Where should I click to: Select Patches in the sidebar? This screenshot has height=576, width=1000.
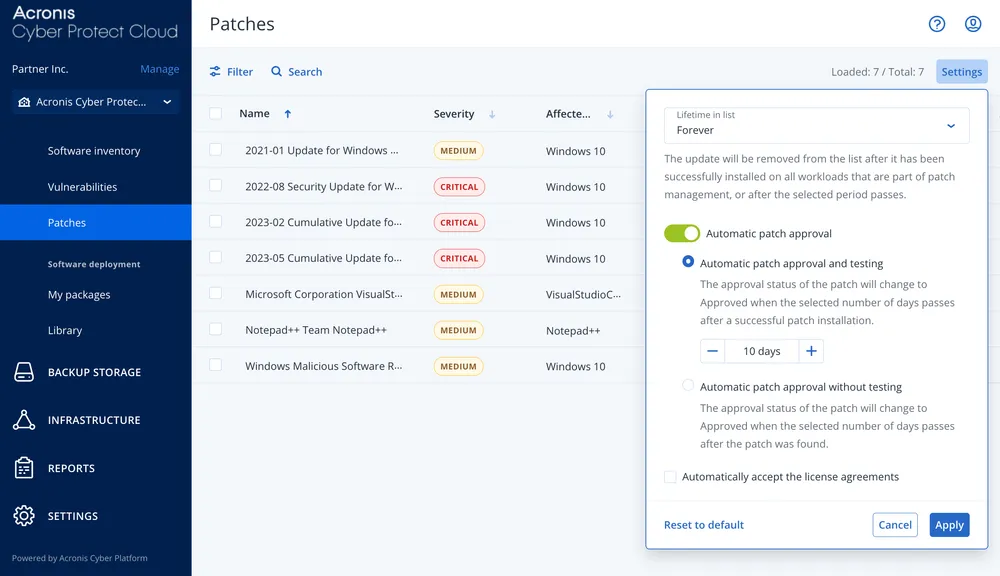click(x=96, y=223)
